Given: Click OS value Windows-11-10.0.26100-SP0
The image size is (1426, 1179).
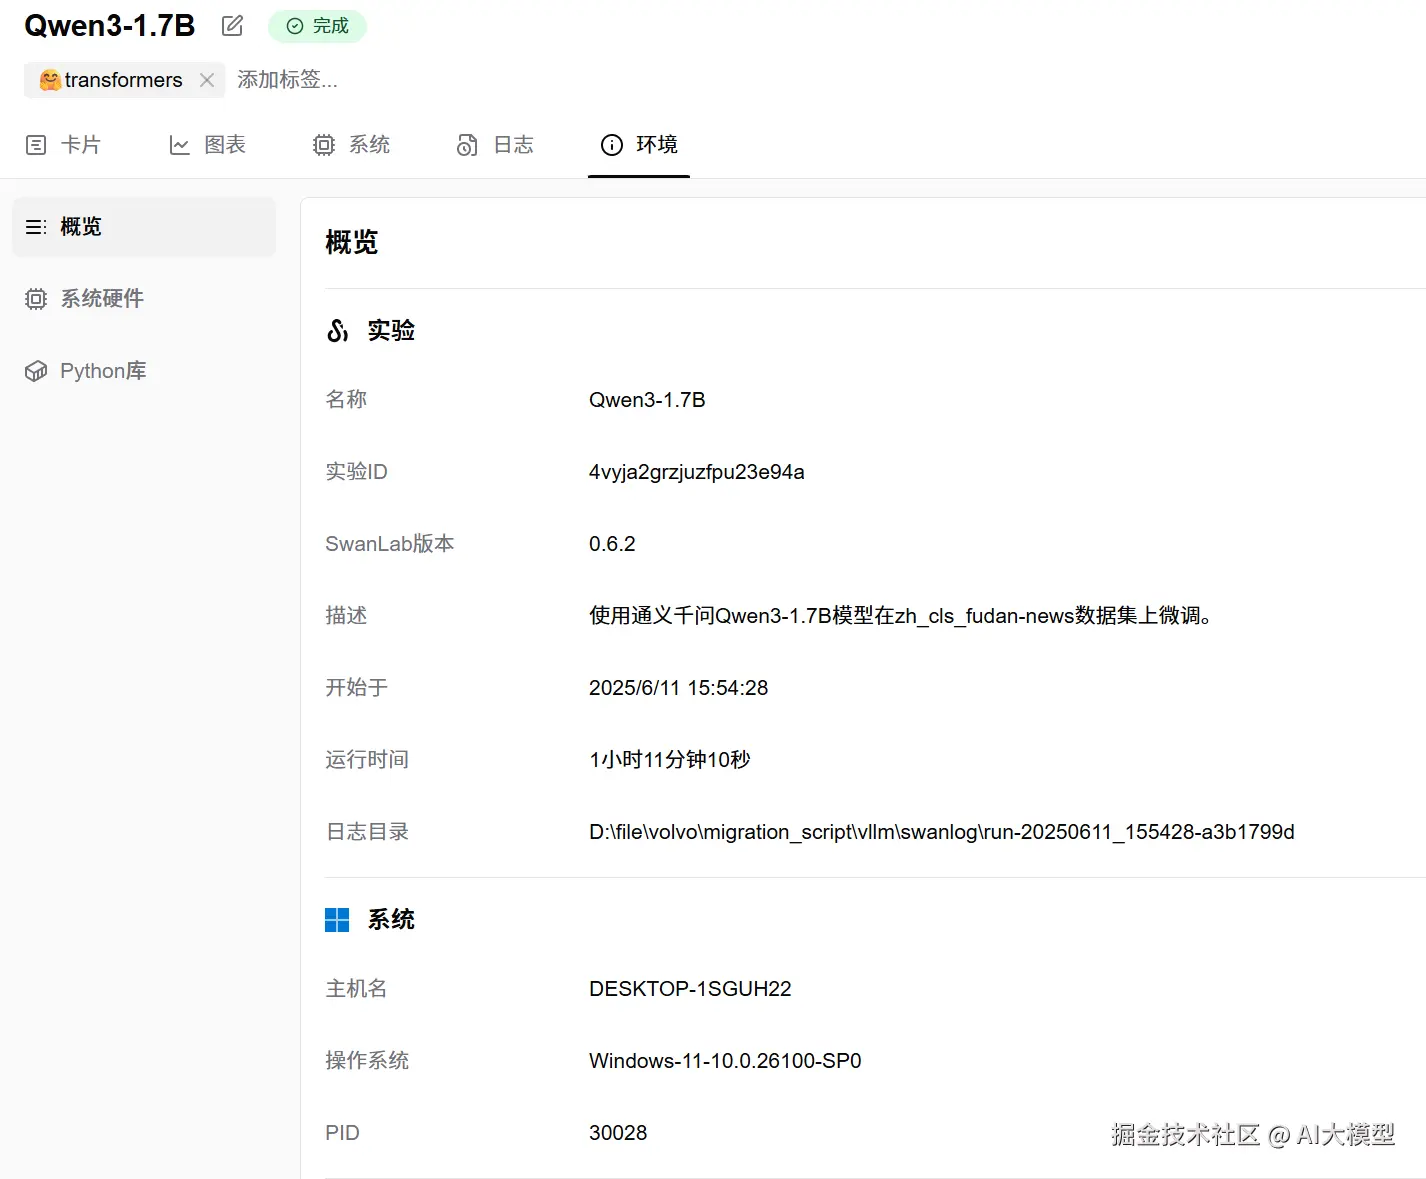Looking at the screenshot, I should coord(725,1061).
